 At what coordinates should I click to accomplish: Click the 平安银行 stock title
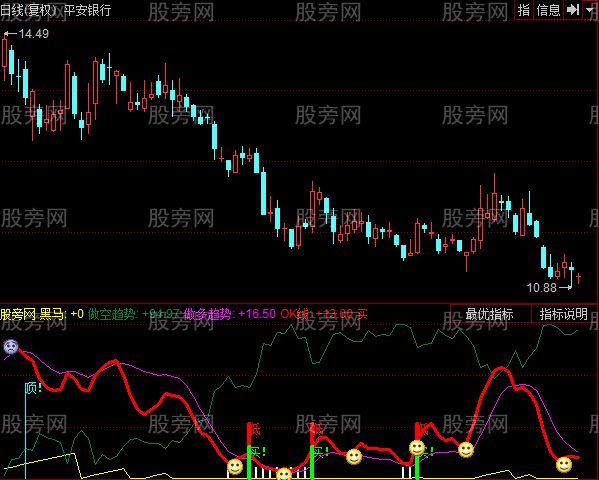[x=87, y=10]
